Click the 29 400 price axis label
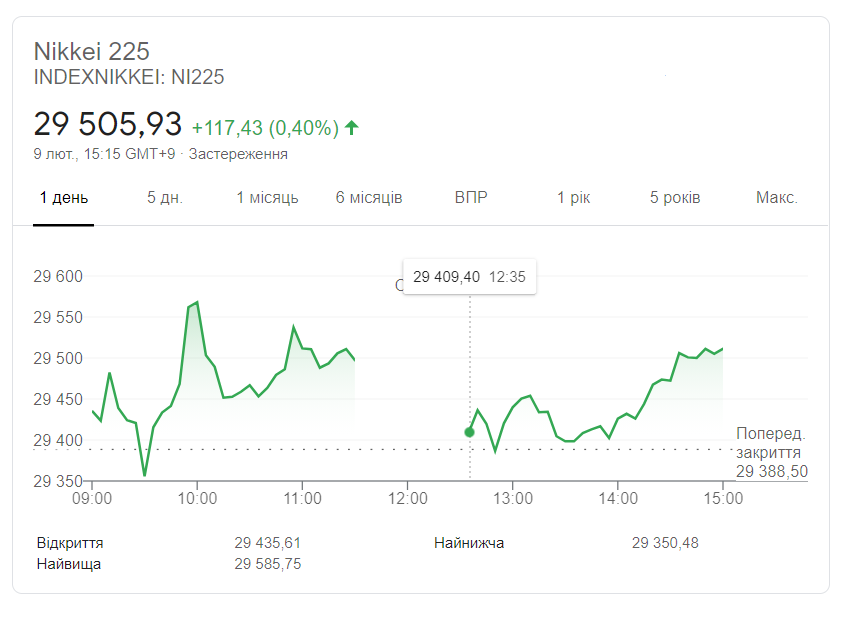 58,440
